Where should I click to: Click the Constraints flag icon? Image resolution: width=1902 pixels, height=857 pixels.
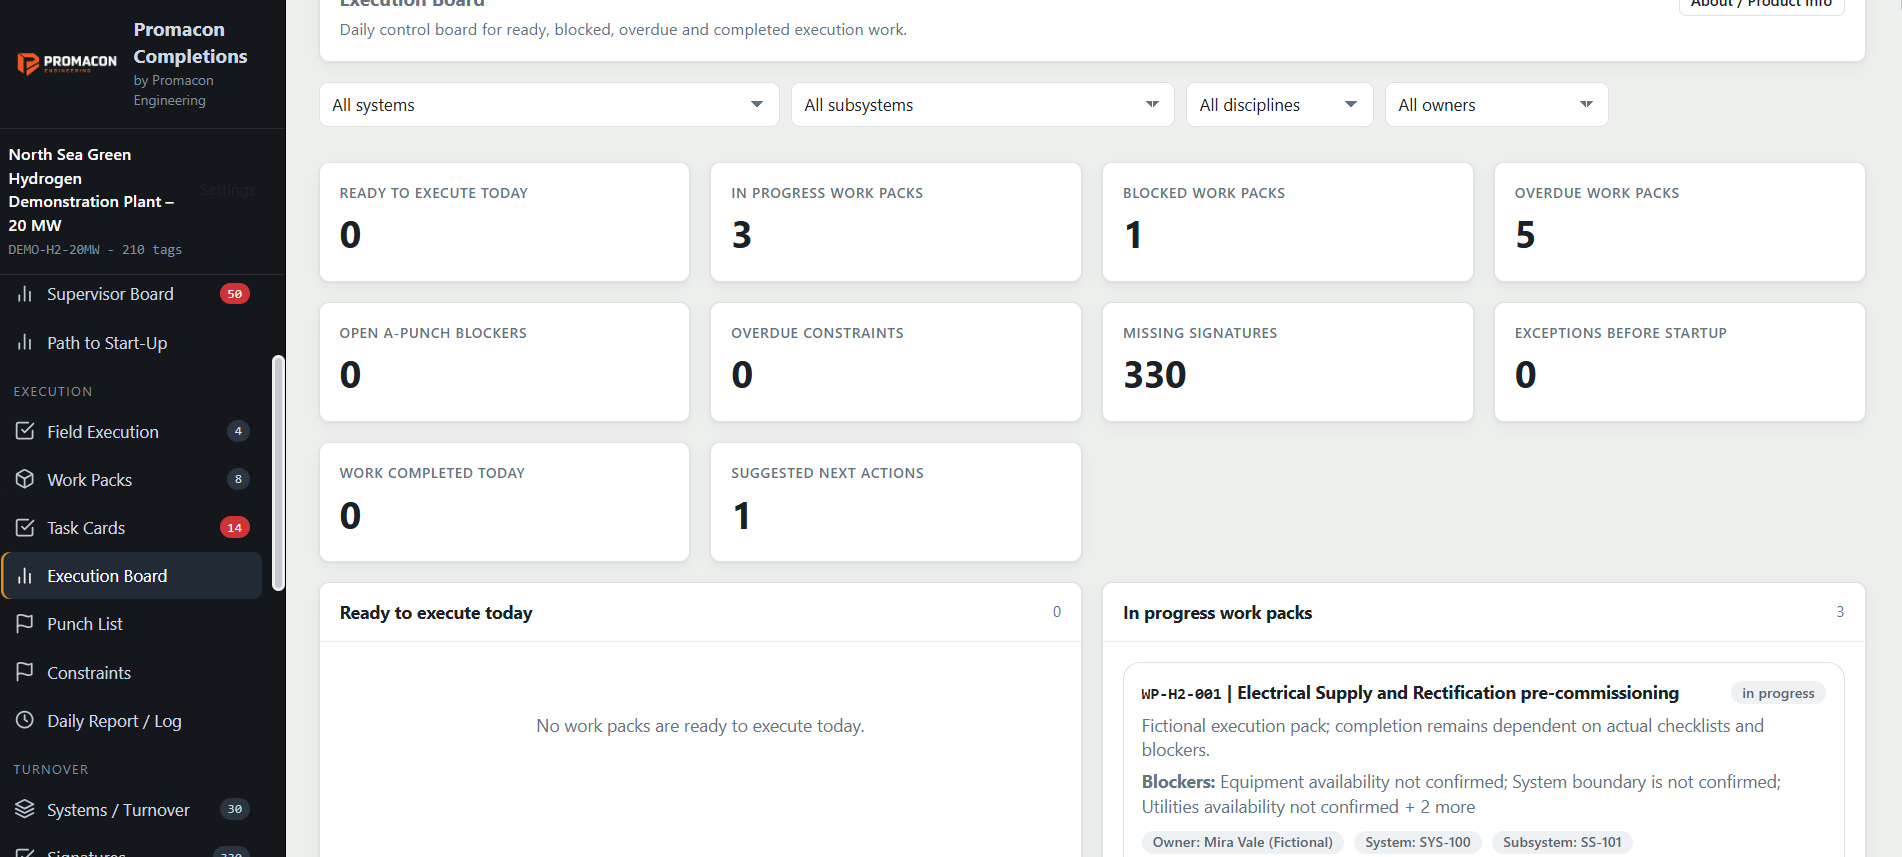pyautogui.click(x=25, y=673)
